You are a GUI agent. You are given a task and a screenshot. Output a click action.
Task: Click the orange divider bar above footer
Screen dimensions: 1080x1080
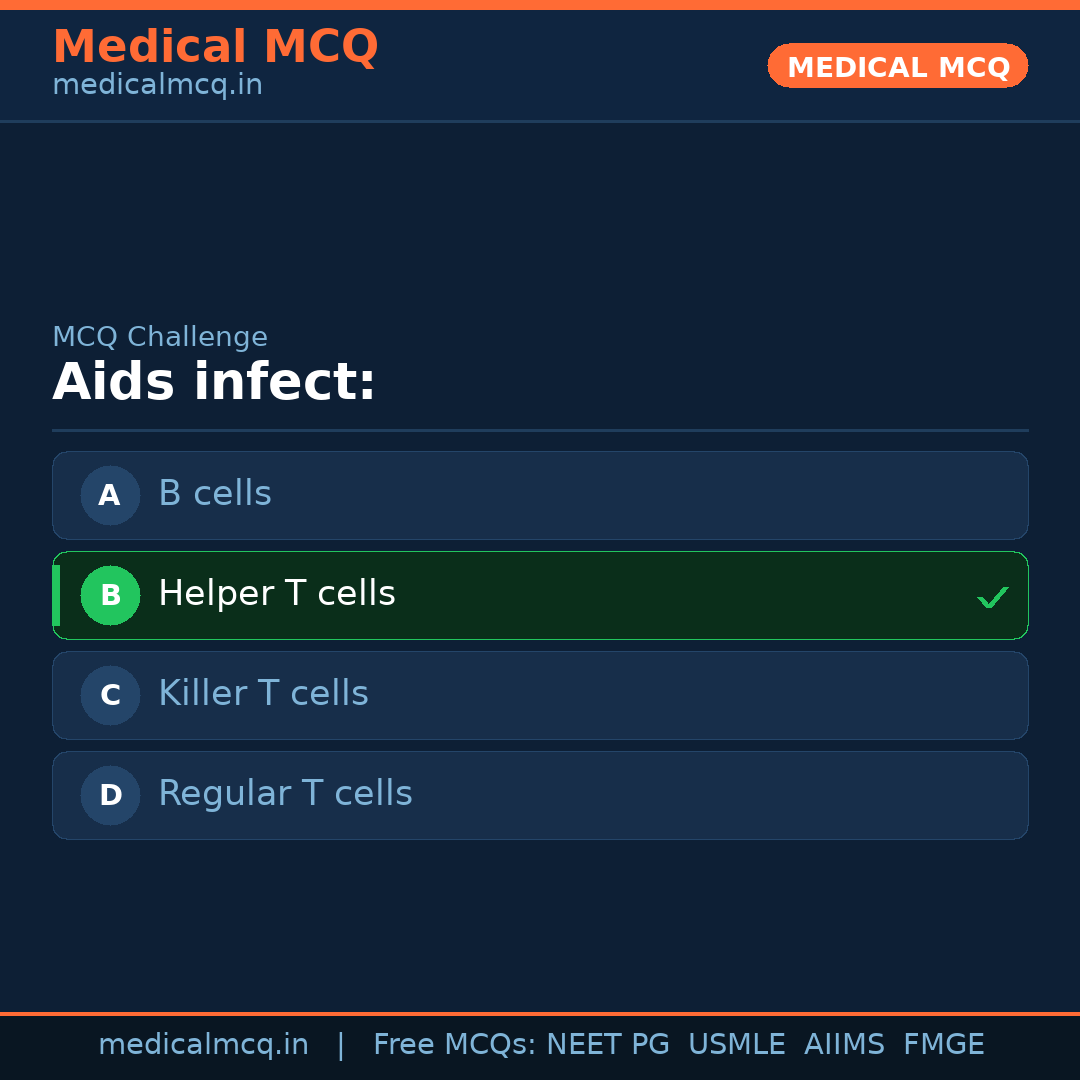click(x=540, y=1013)
